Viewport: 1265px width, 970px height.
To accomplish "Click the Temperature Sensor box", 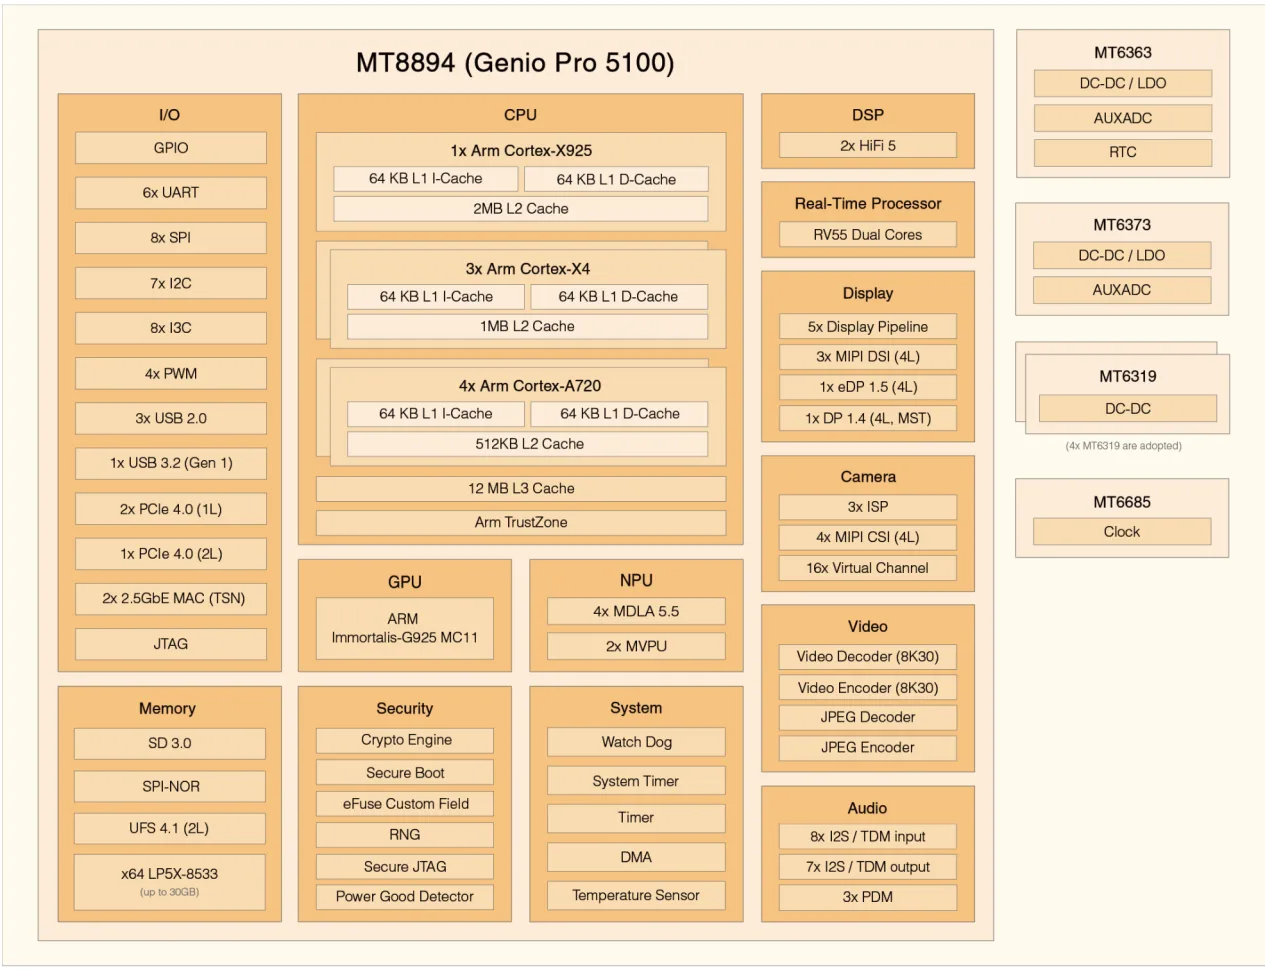I will 636,895.
